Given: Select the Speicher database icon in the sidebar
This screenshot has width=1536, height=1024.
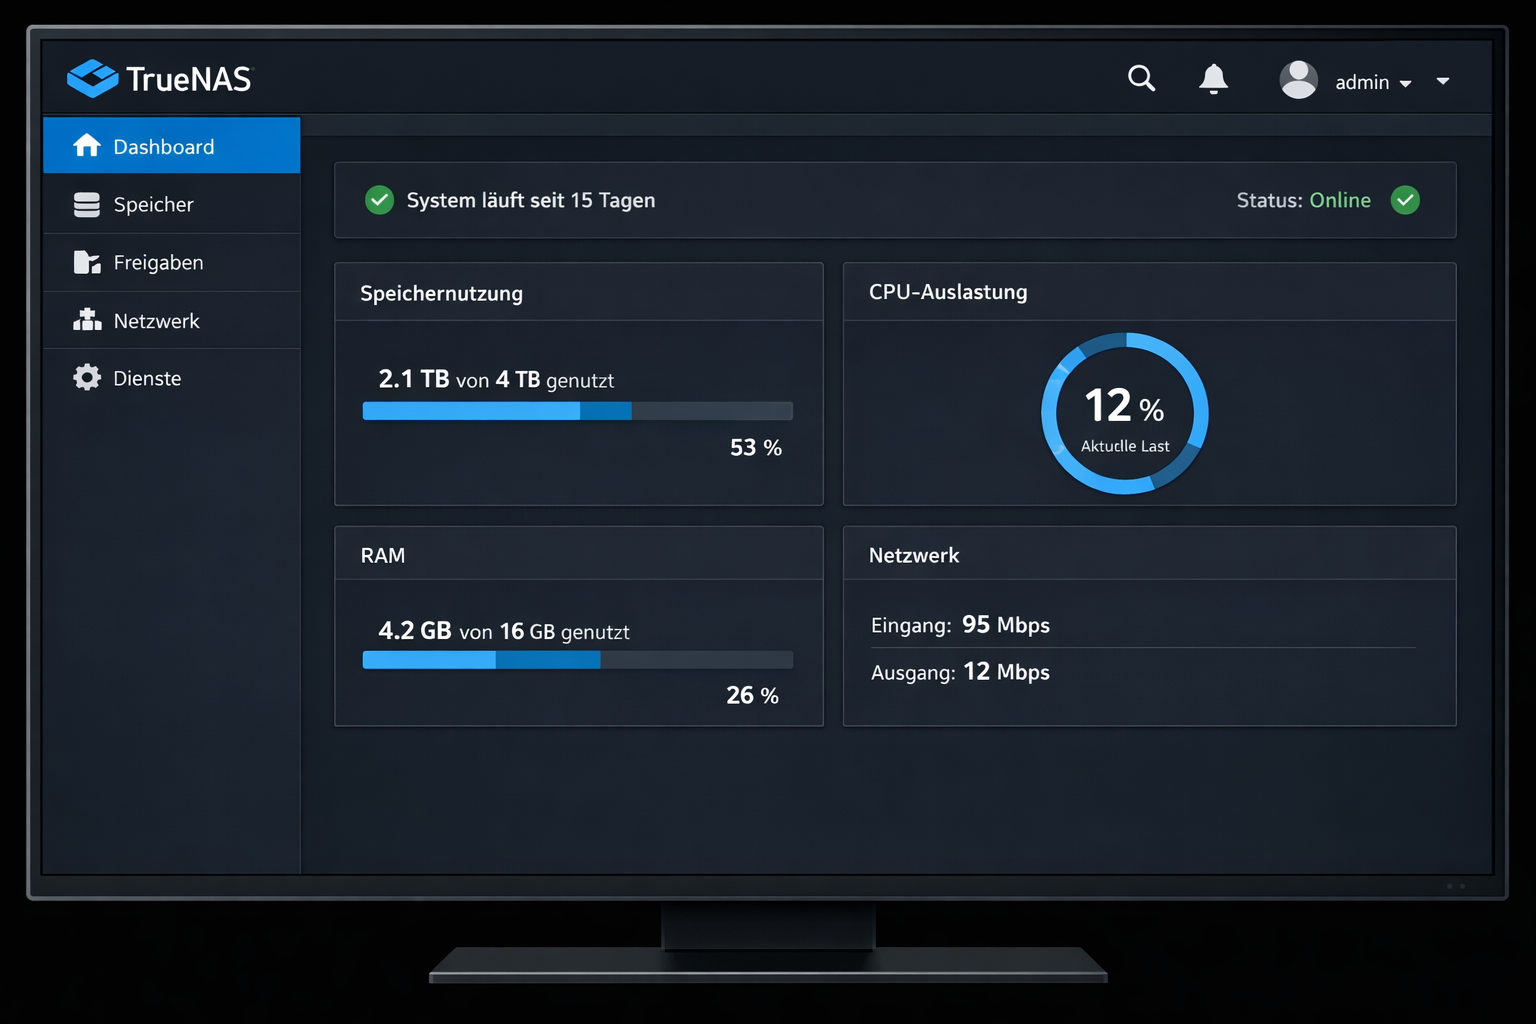Looking at the screenshot, I should (x=86, y=204).
